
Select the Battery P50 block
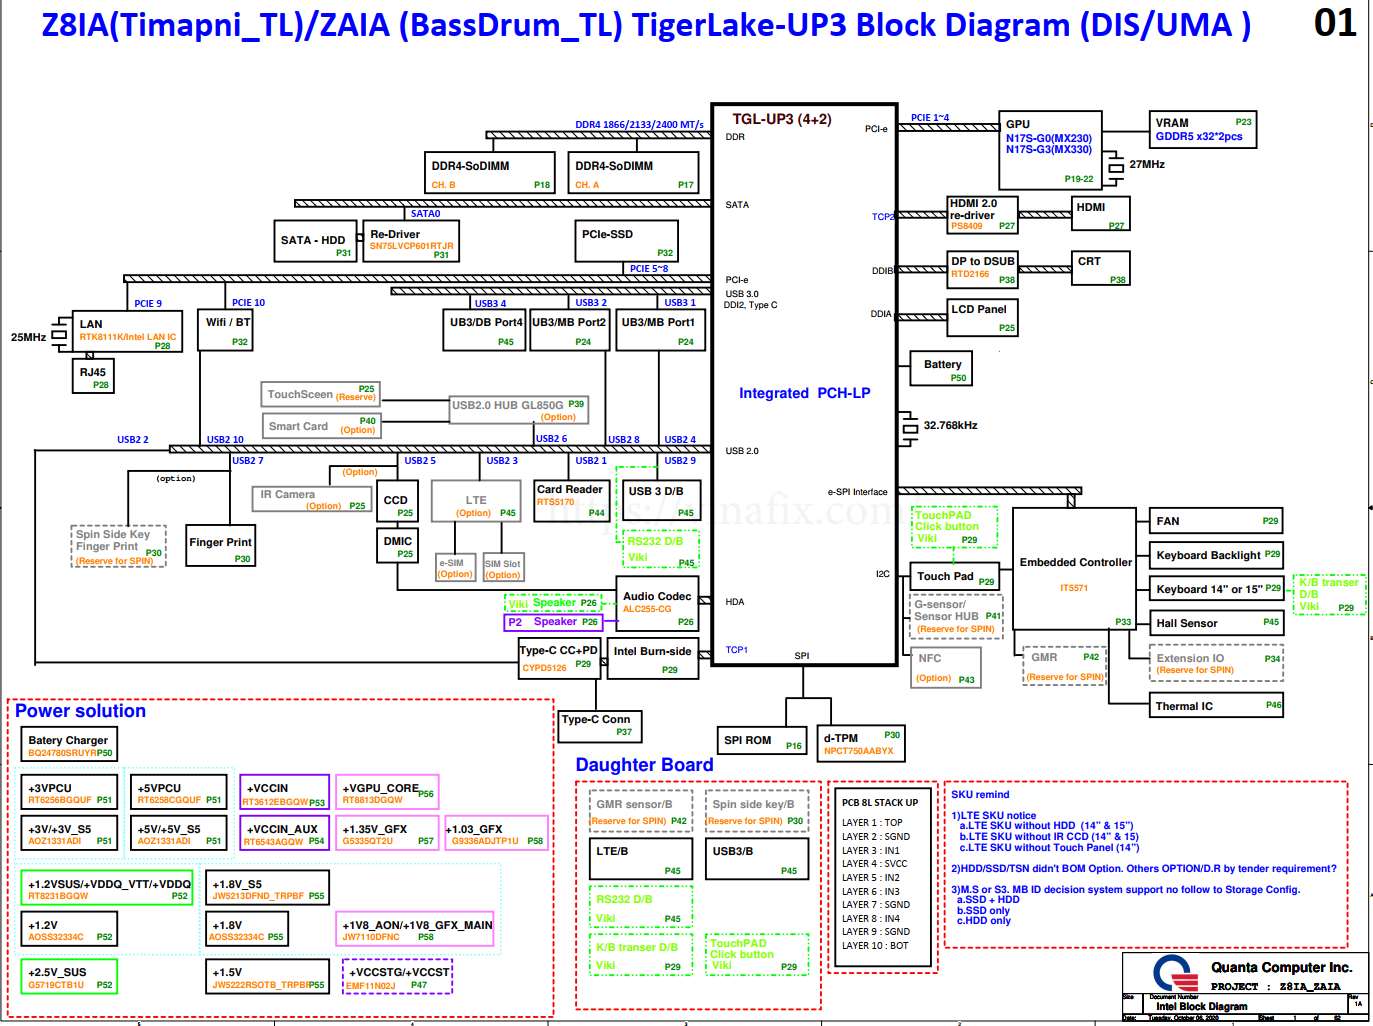(x=941, y=368)
